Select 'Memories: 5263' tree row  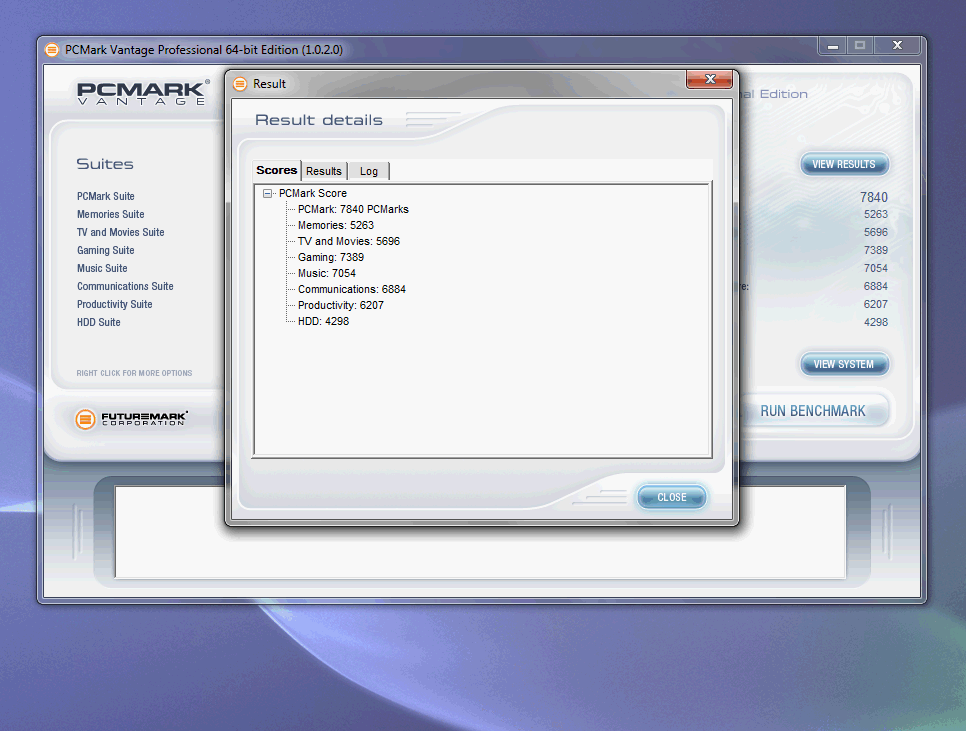[x=336, y=225]
